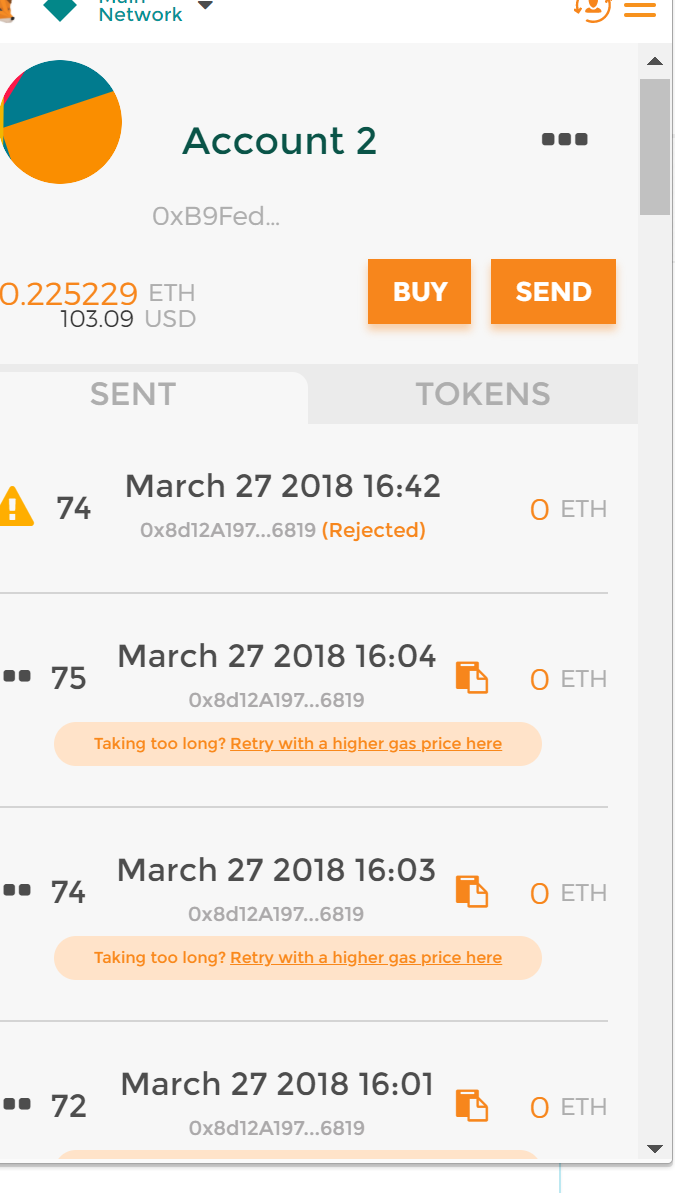
Task: Select the SENT tab
Action: click(x=132, y=394)
